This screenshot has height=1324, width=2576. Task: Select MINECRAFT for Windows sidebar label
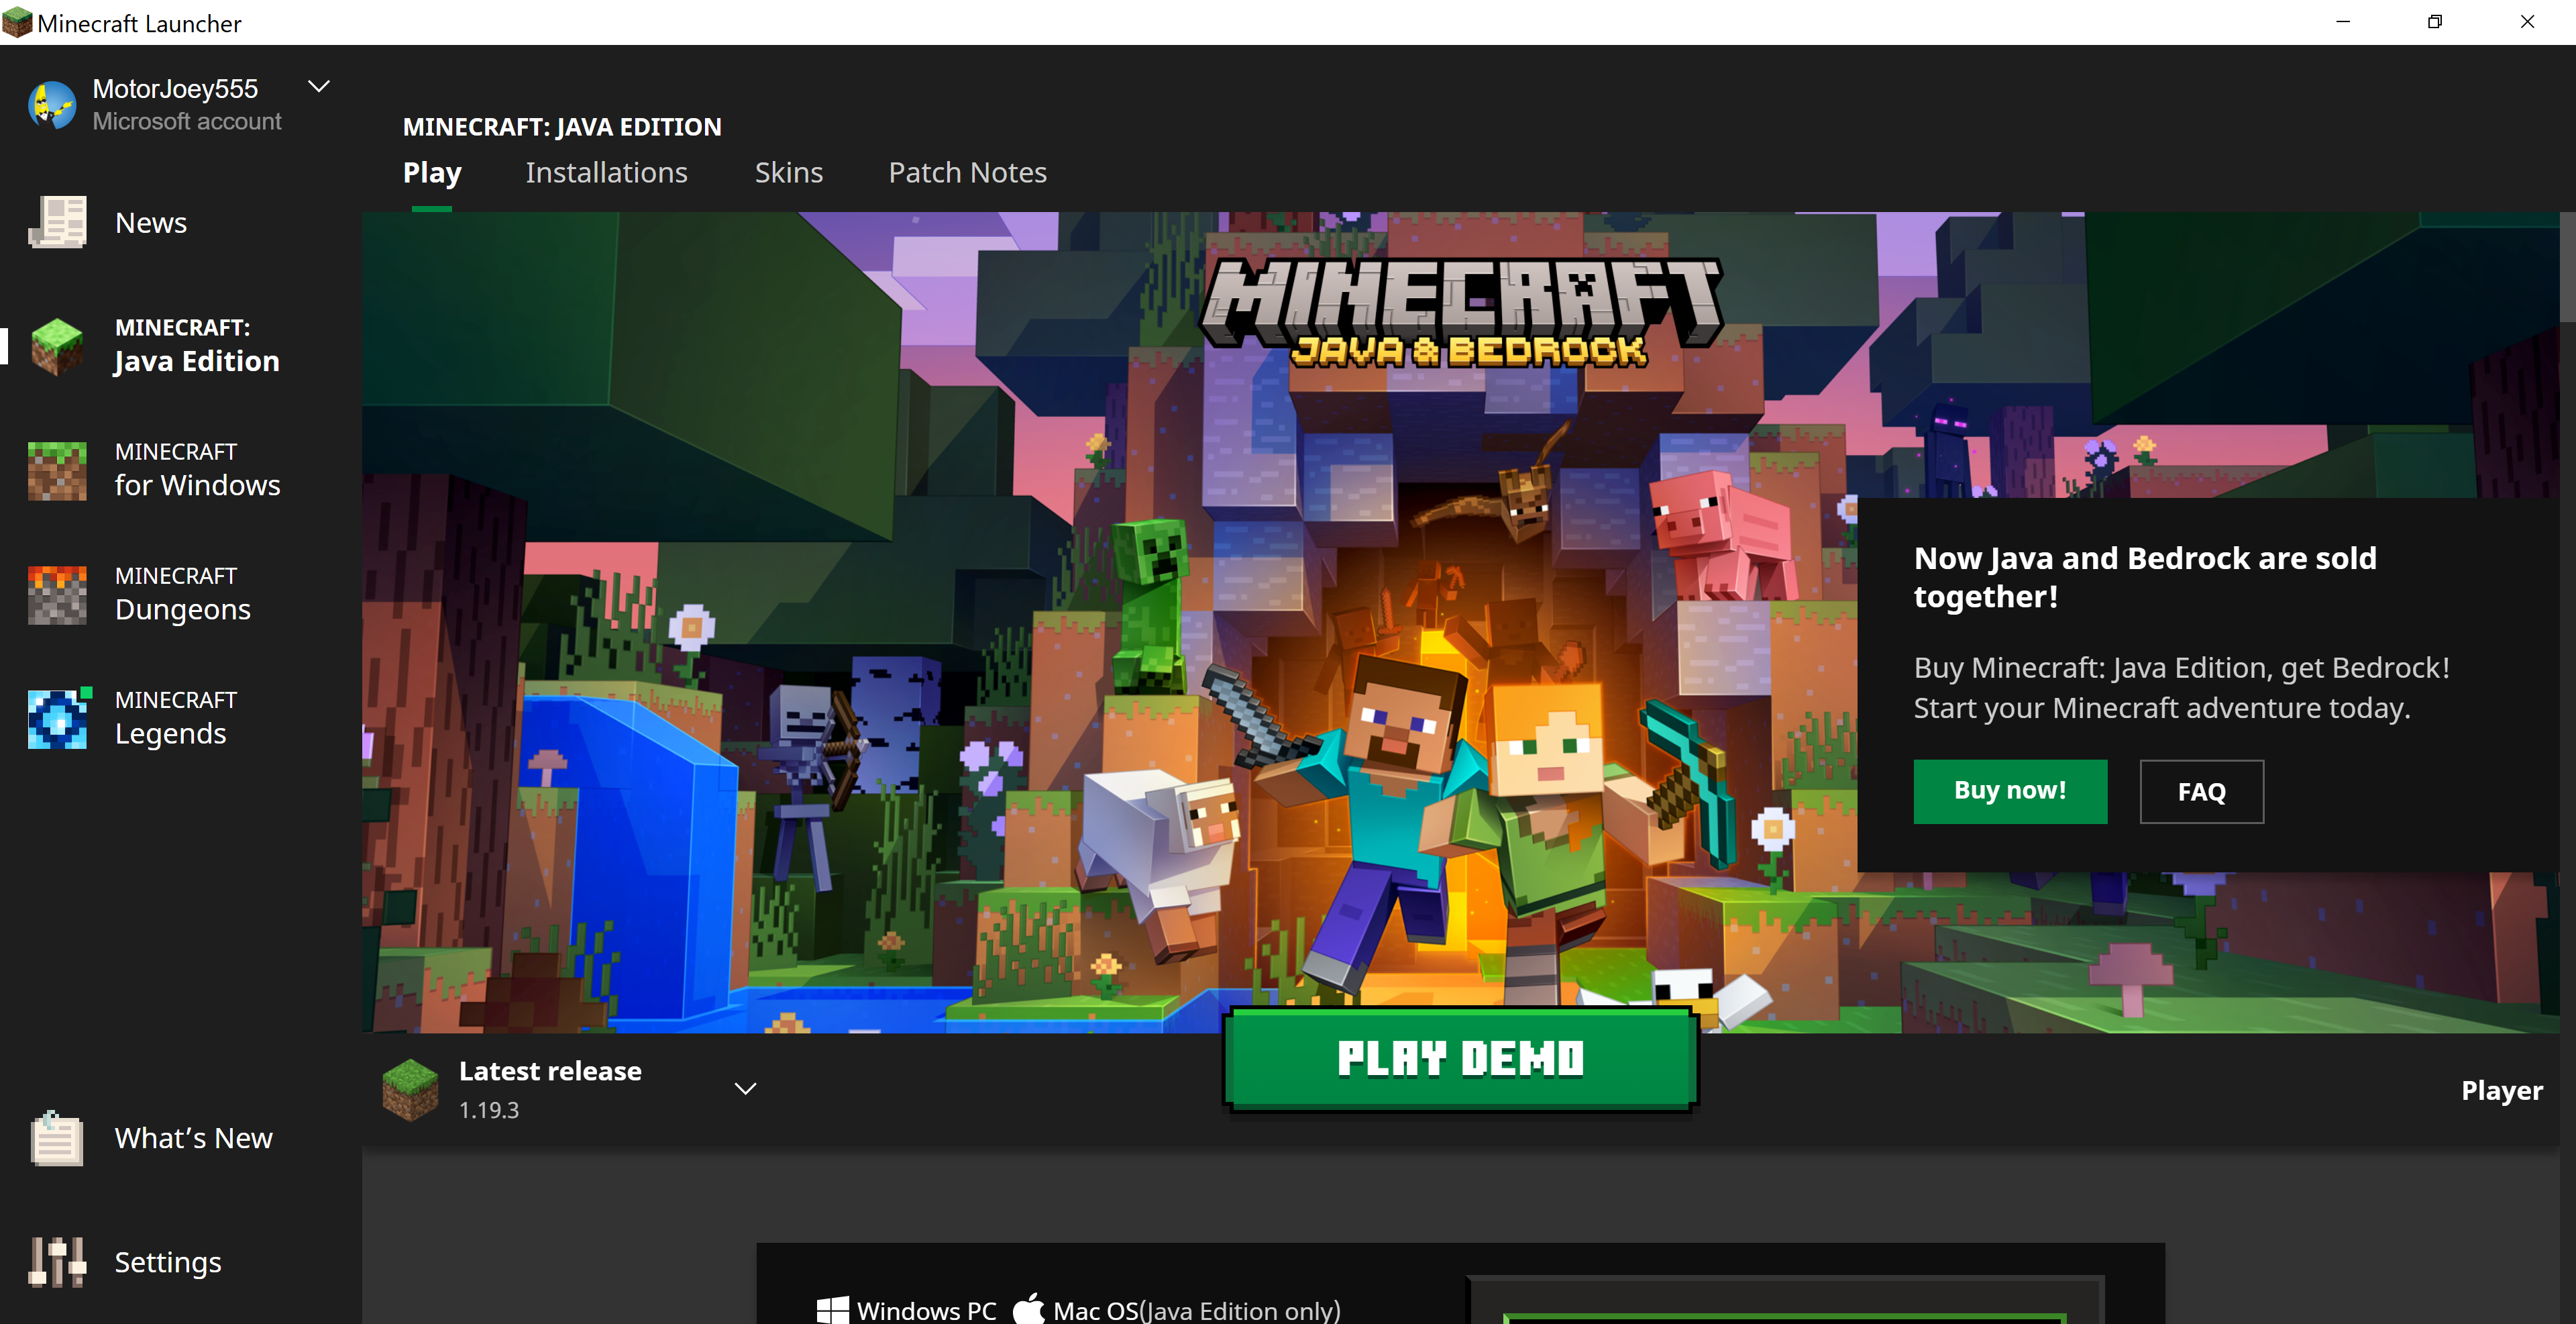point(197,470)
